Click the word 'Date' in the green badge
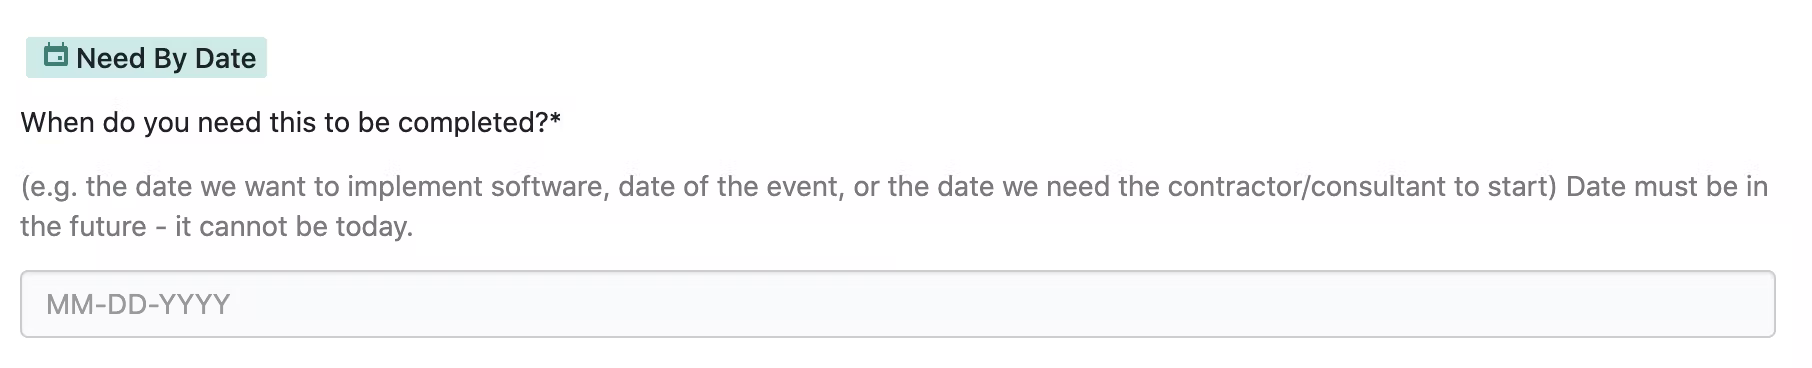This screenshot has height=368, width=1812. 225,58
